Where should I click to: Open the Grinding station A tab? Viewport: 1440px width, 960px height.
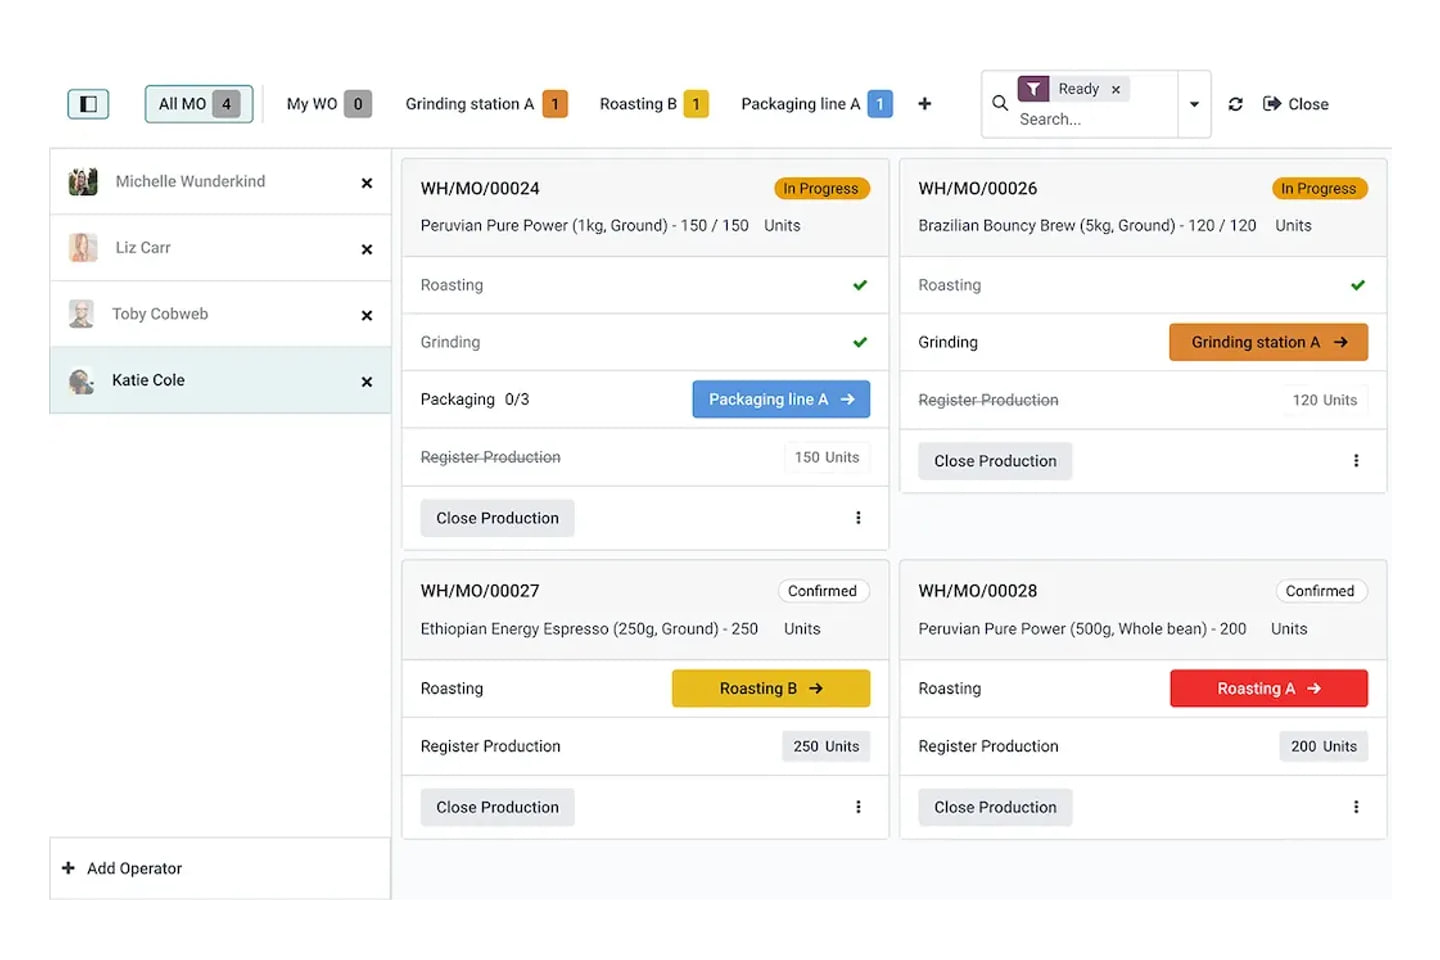pyautogui.click(x=486, y=104)
